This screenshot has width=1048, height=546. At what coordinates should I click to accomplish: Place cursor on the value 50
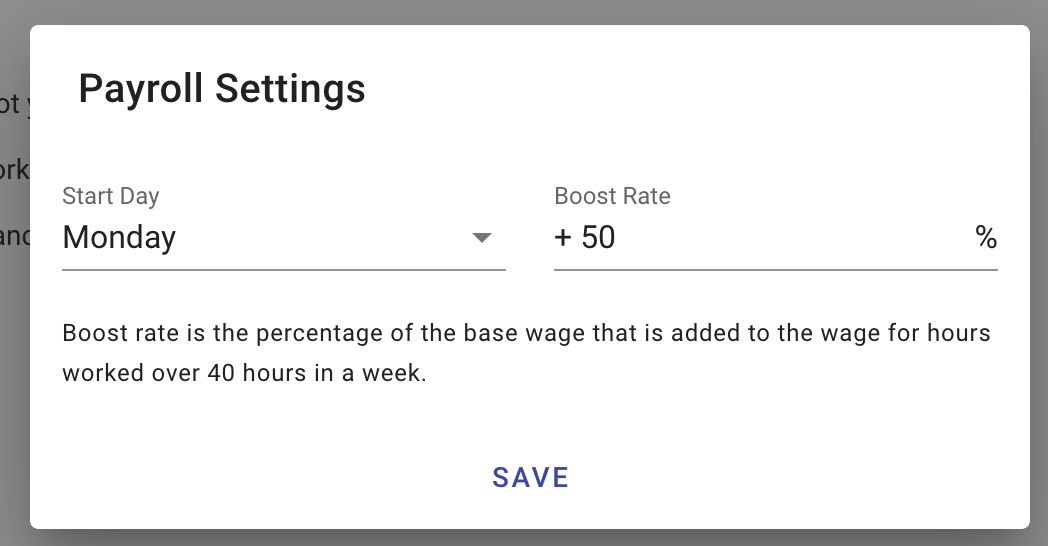[x=598, y=238]
